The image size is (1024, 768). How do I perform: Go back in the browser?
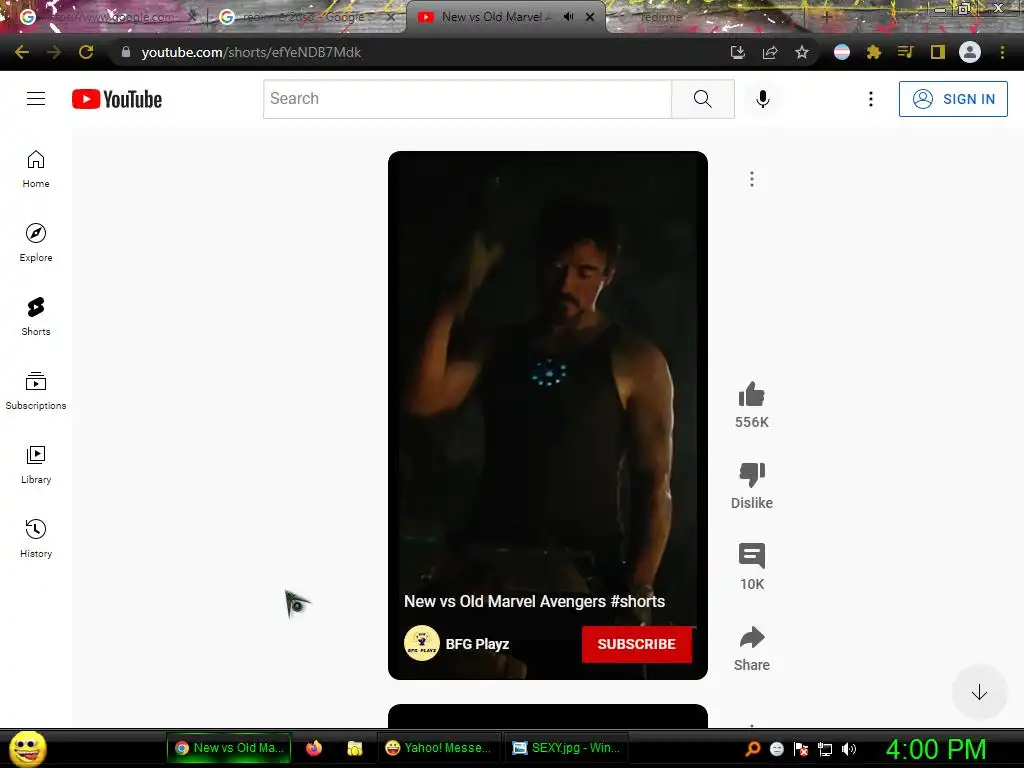pyautogui.click(x=22, y=52)
